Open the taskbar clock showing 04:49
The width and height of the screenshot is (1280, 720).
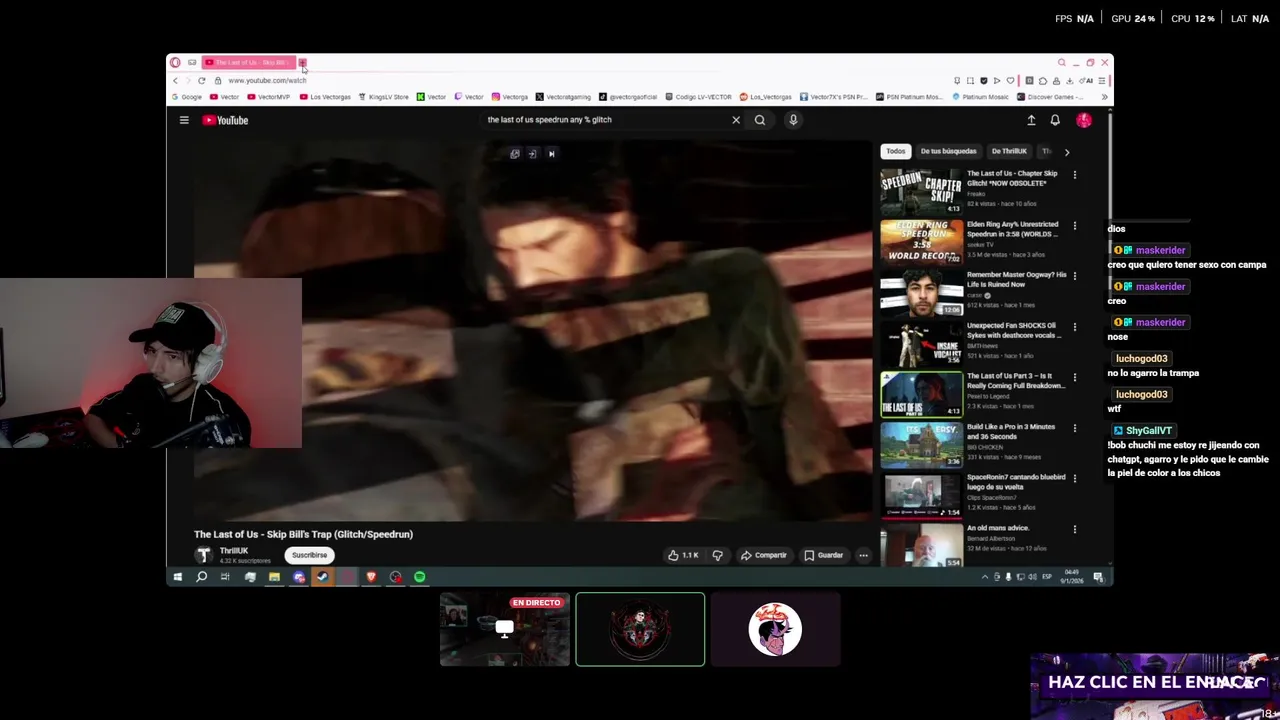(1072, 577)
